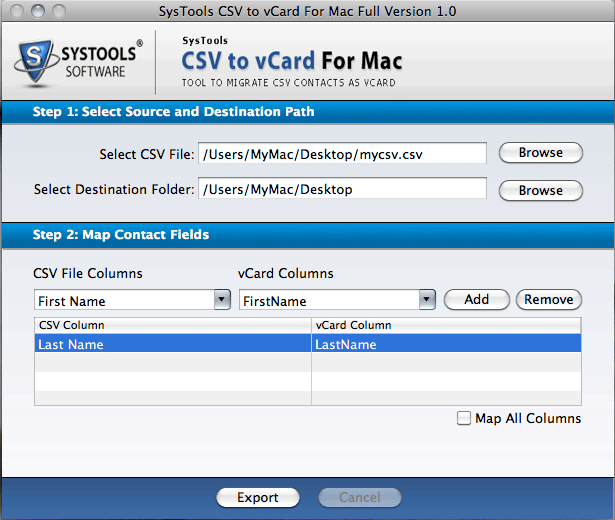Select the Last Name row in CSV Column

click(172, 344)
